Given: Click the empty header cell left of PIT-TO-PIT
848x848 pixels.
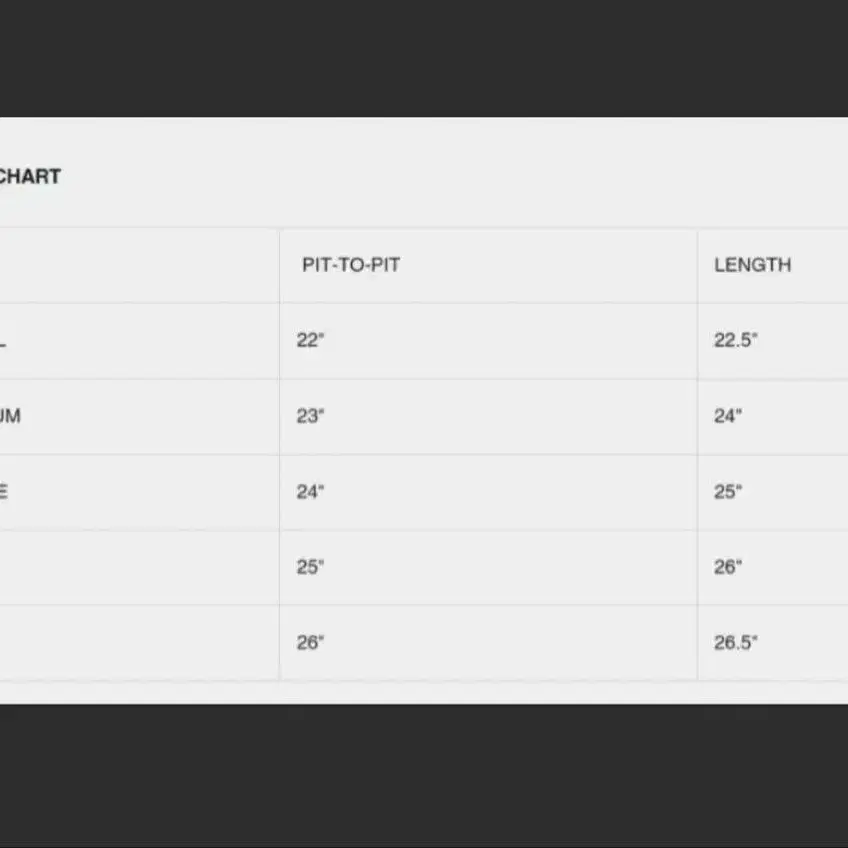Looking at the screenshot, I should coord(140,265).
